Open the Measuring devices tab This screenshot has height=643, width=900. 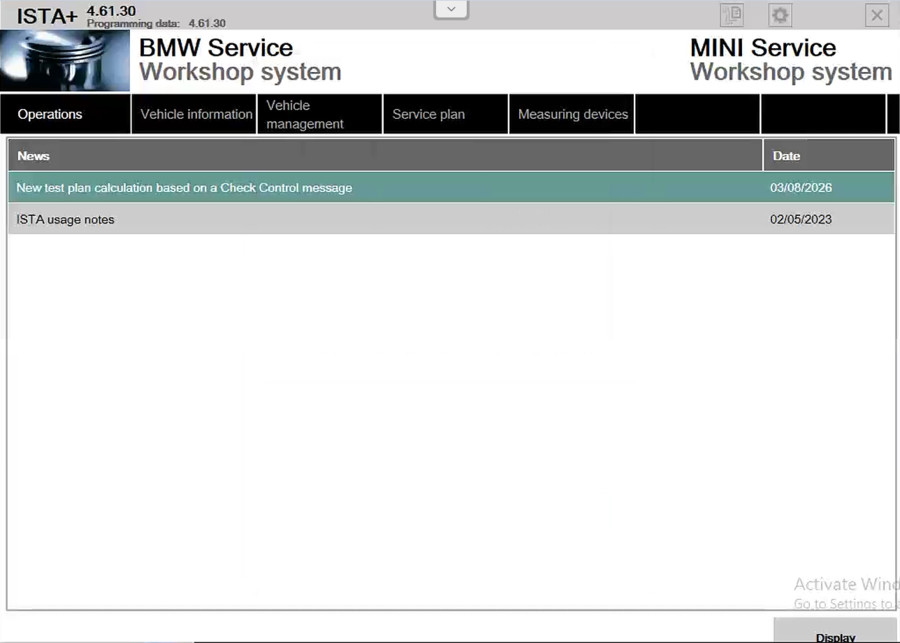[572, 114]
